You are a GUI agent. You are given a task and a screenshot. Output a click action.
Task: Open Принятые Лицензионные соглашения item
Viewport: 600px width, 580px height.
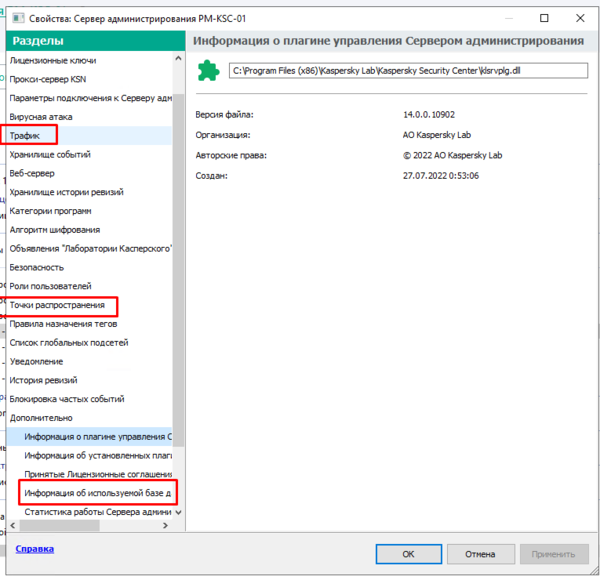tap(98, 474)
